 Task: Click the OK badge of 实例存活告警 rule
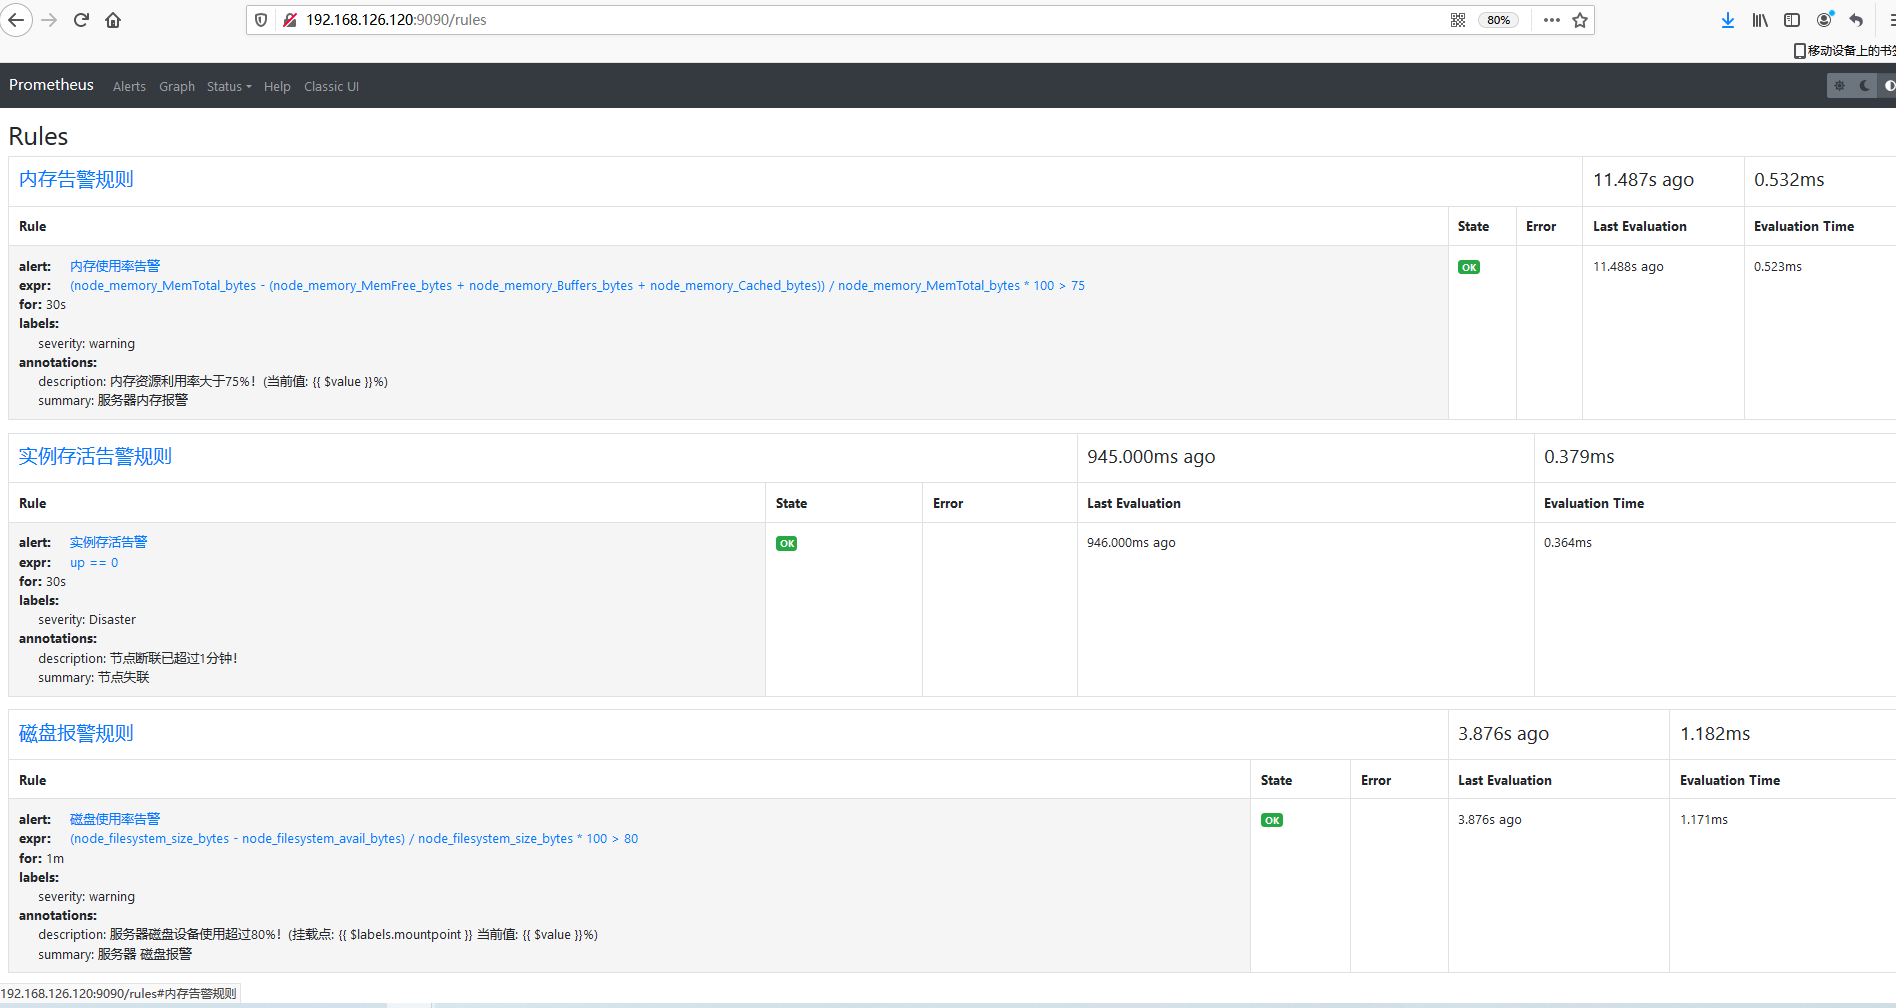(787, 544)
